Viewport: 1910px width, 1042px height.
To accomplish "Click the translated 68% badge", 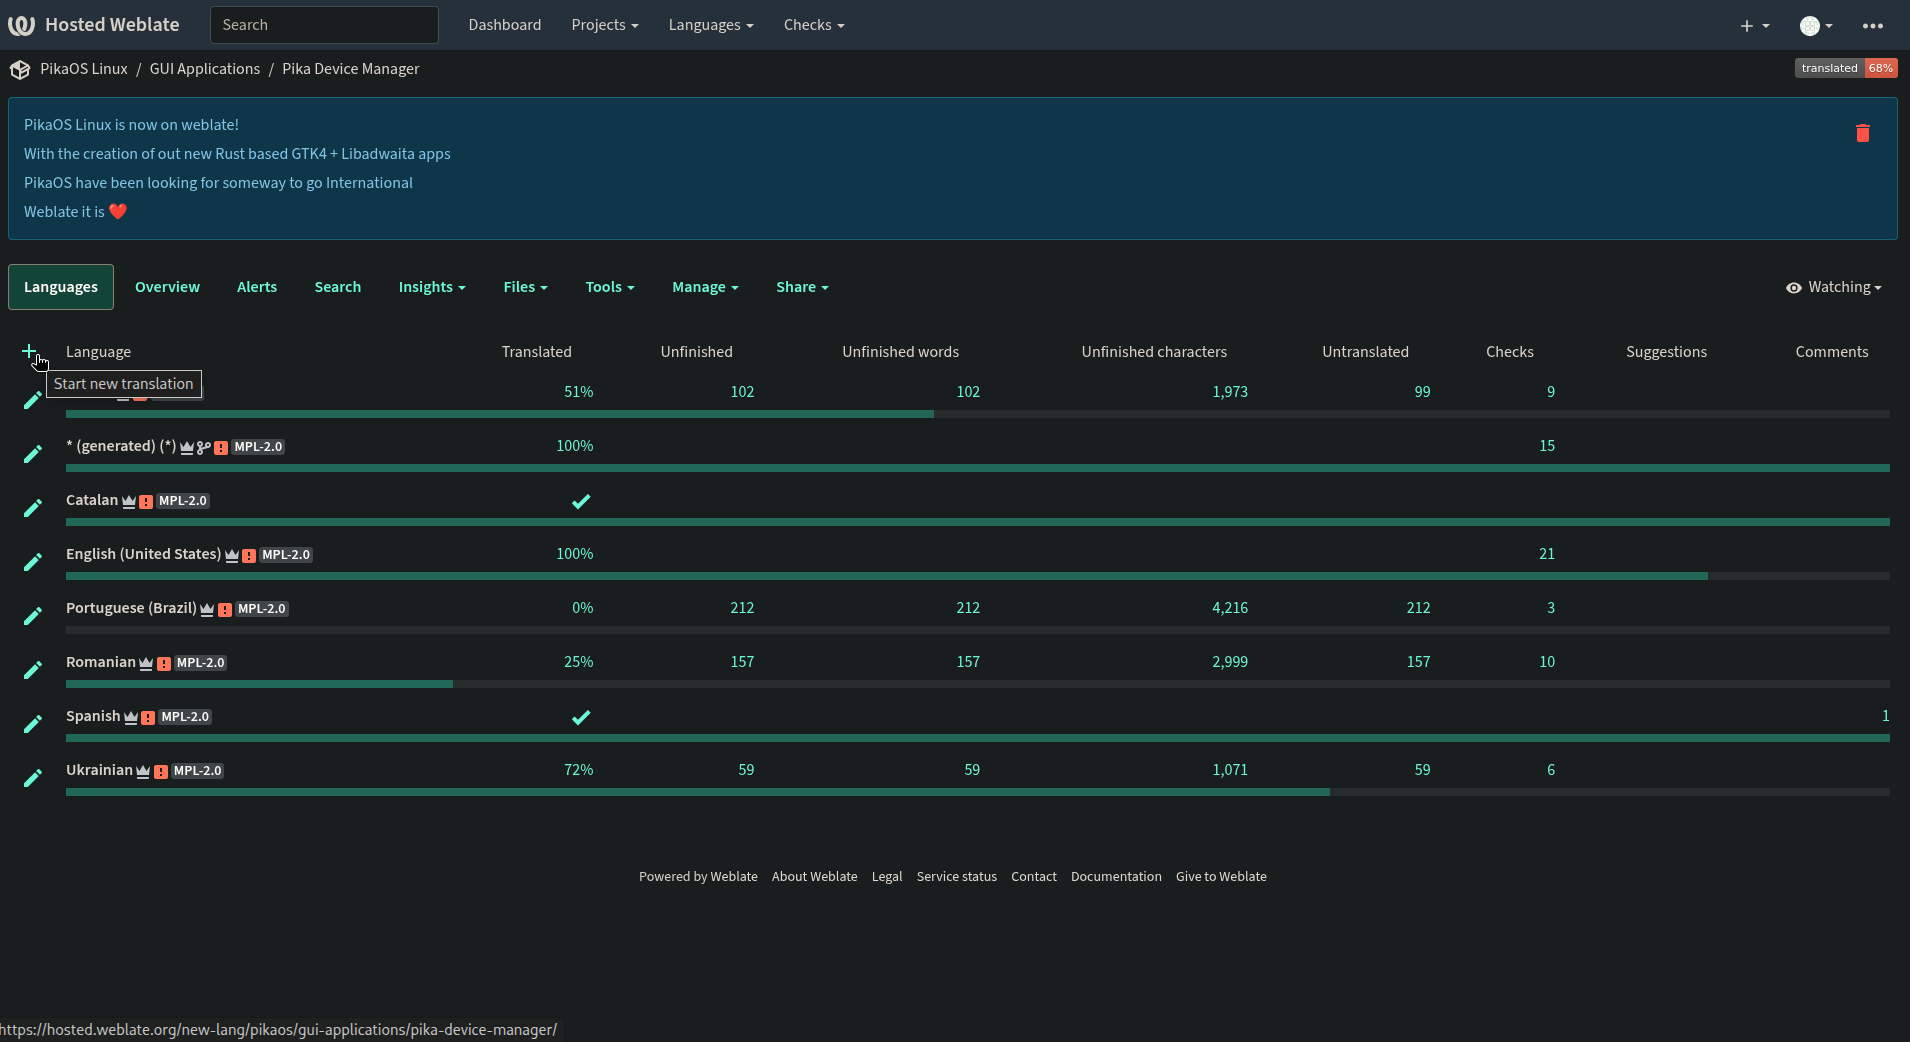I will tap(1846, 68).
